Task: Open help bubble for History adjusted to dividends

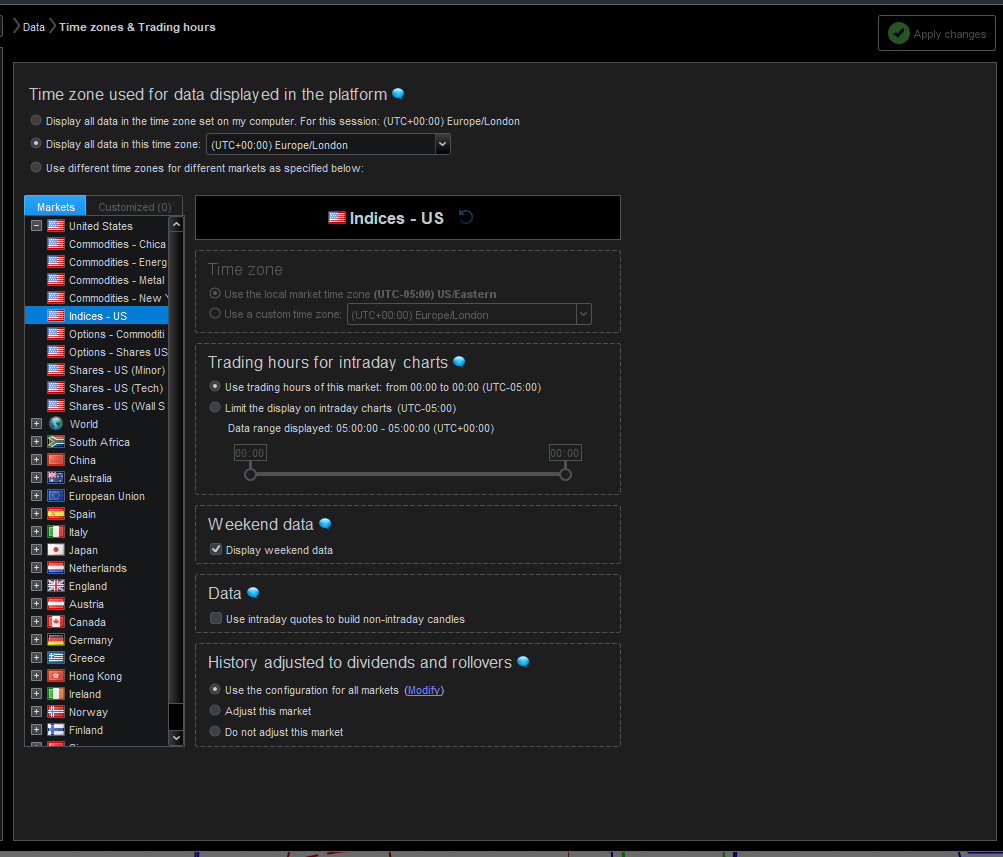Action: [523, 662]
